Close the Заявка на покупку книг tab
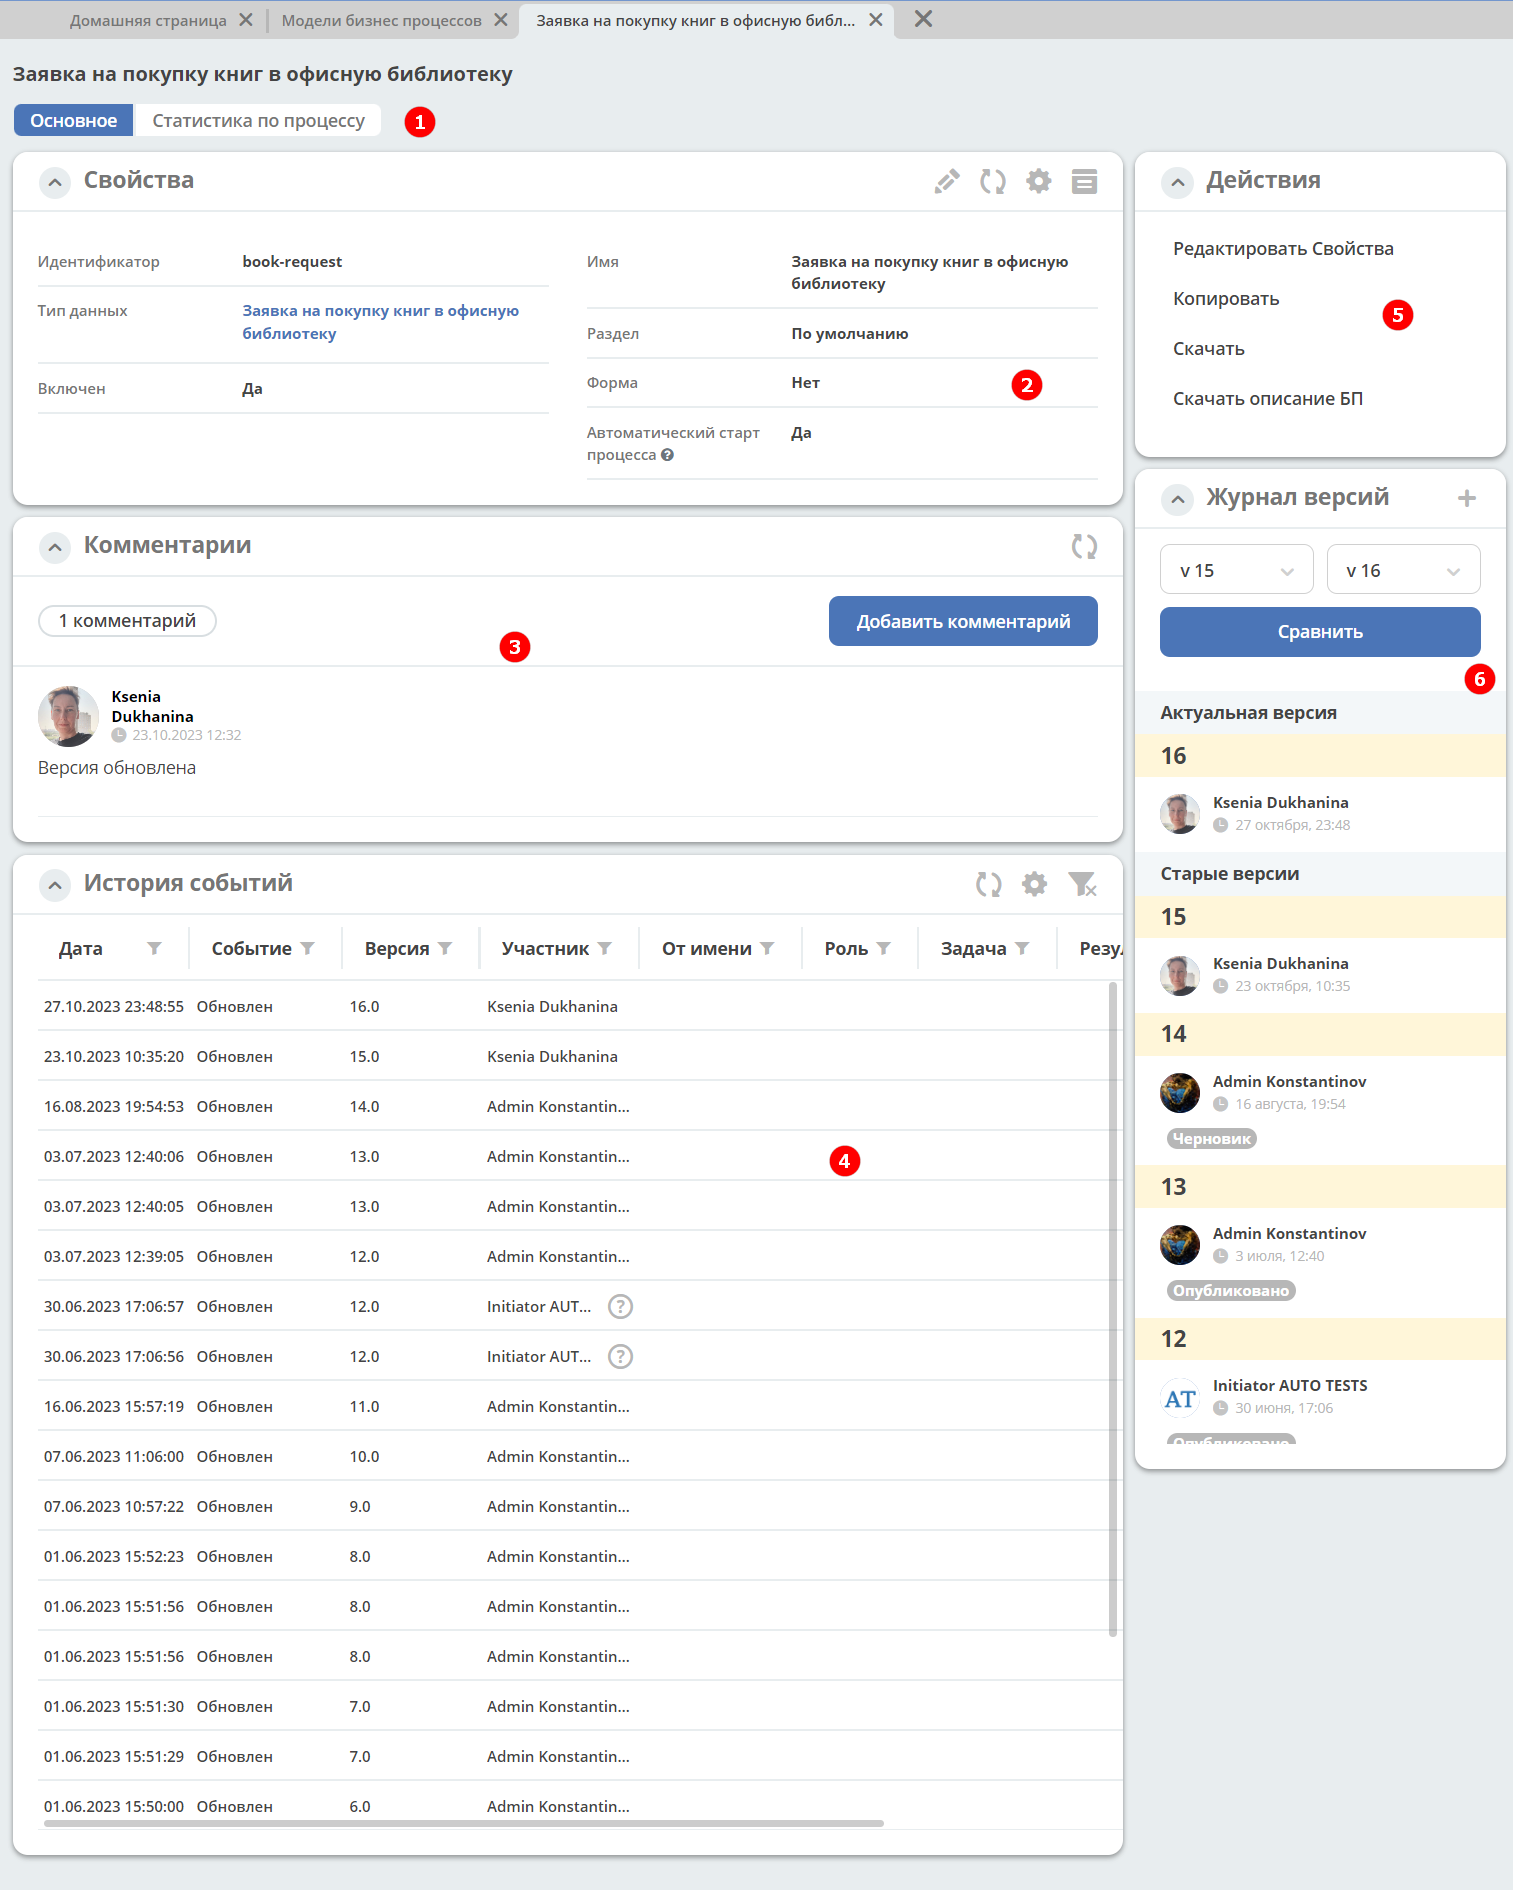 [875, 20]
